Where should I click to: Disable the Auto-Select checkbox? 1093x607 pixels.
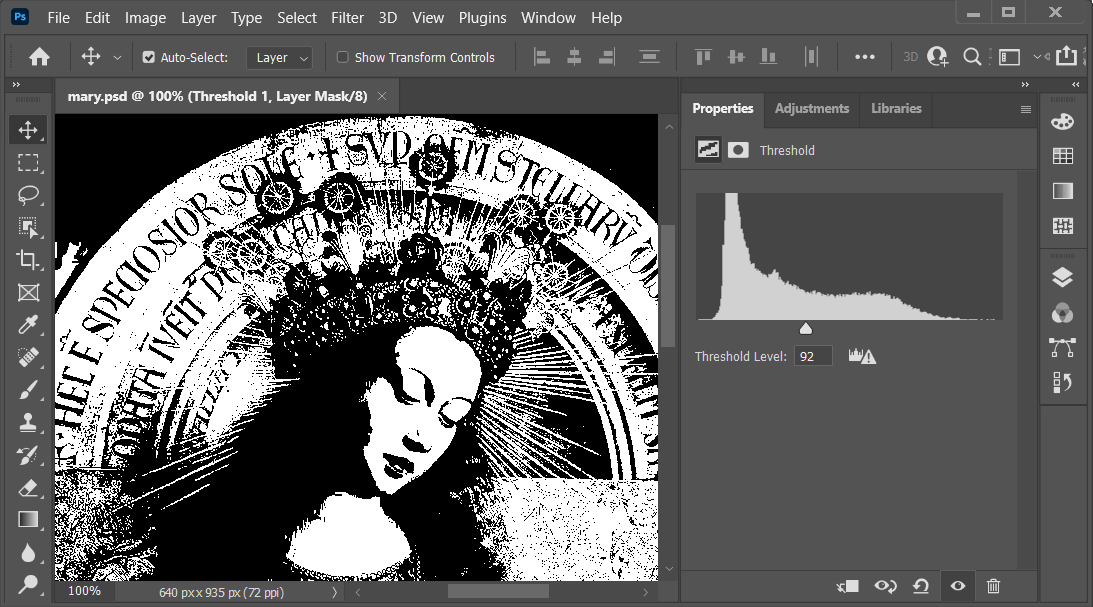149,58
